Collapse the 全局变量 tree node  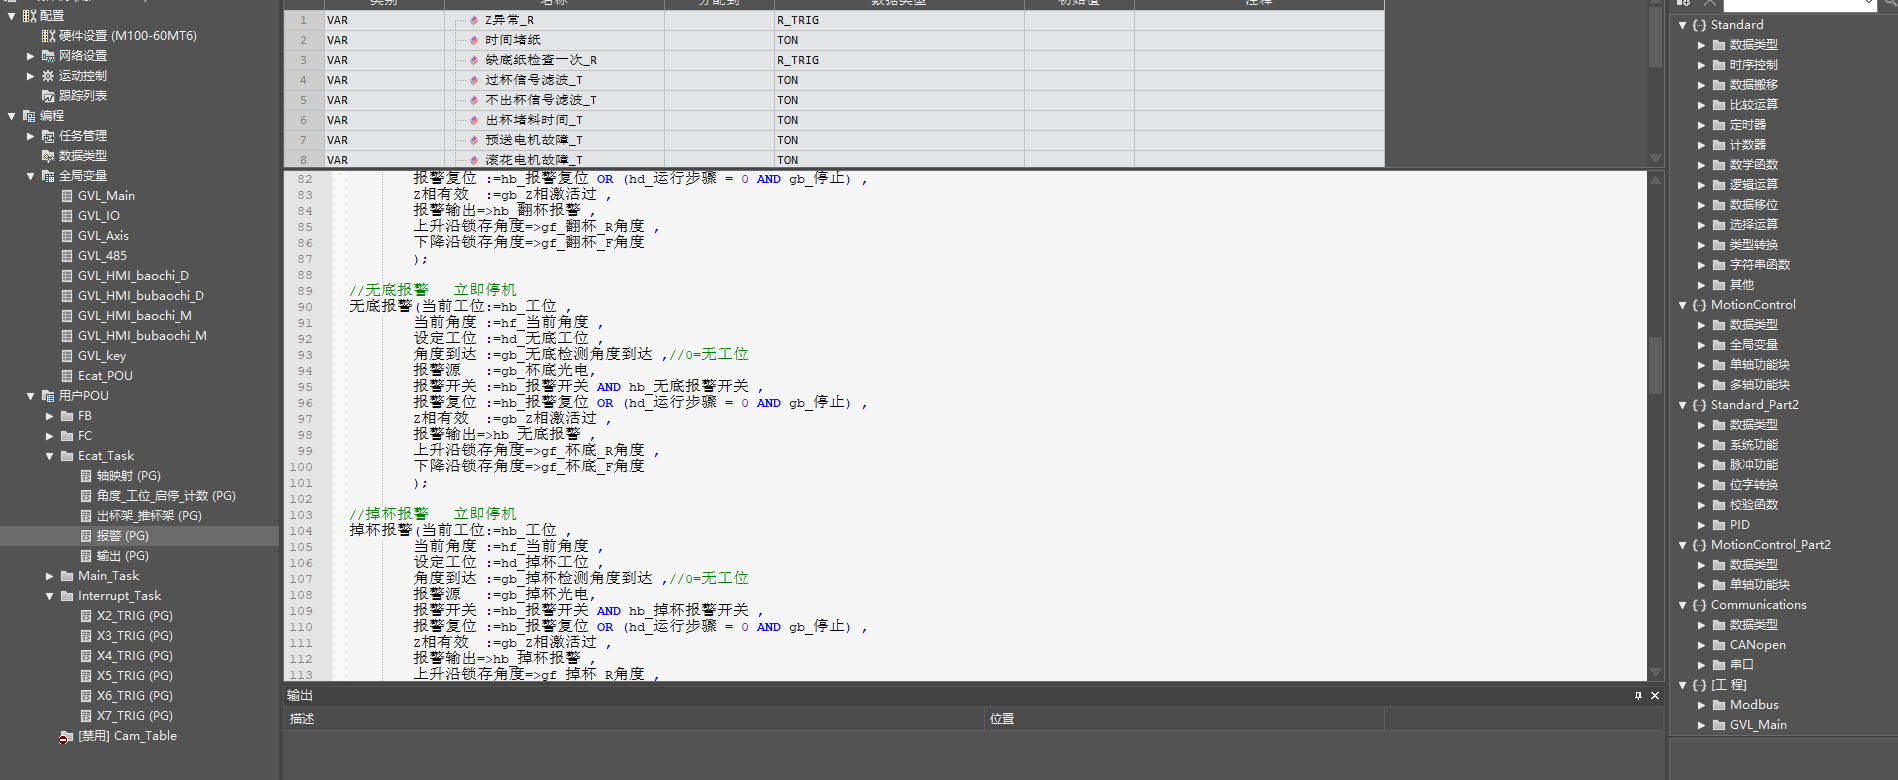(30, 176)
